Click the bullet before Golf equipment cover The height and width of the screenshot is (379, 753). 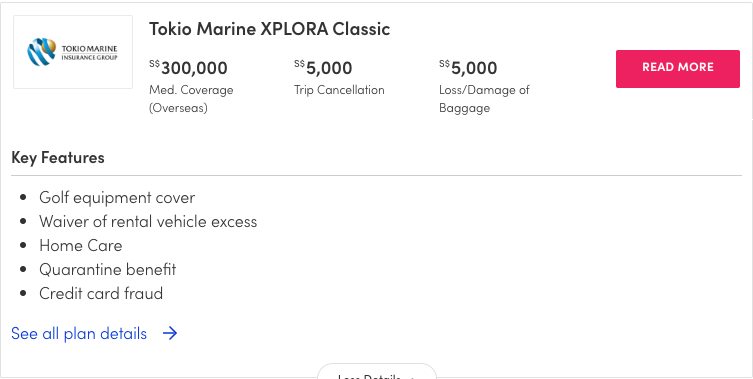23,197
